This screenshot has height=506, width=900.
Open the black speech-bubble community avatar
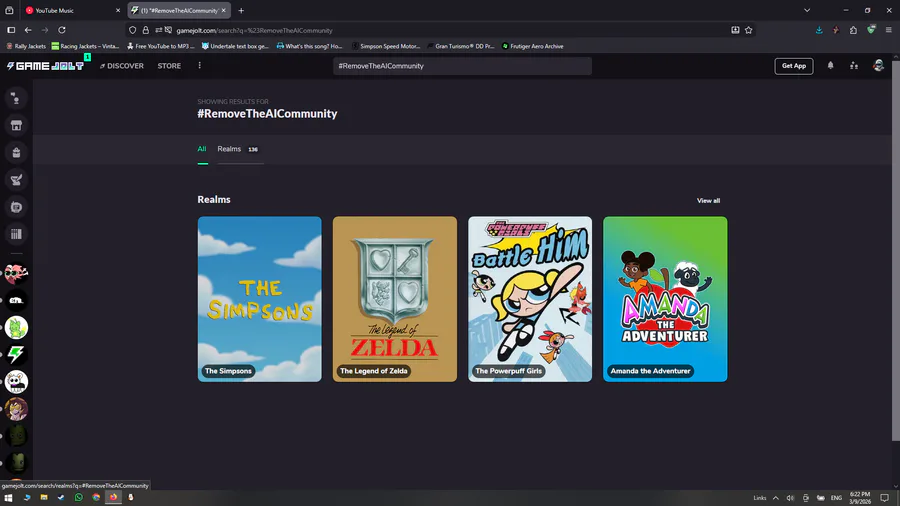16,300
